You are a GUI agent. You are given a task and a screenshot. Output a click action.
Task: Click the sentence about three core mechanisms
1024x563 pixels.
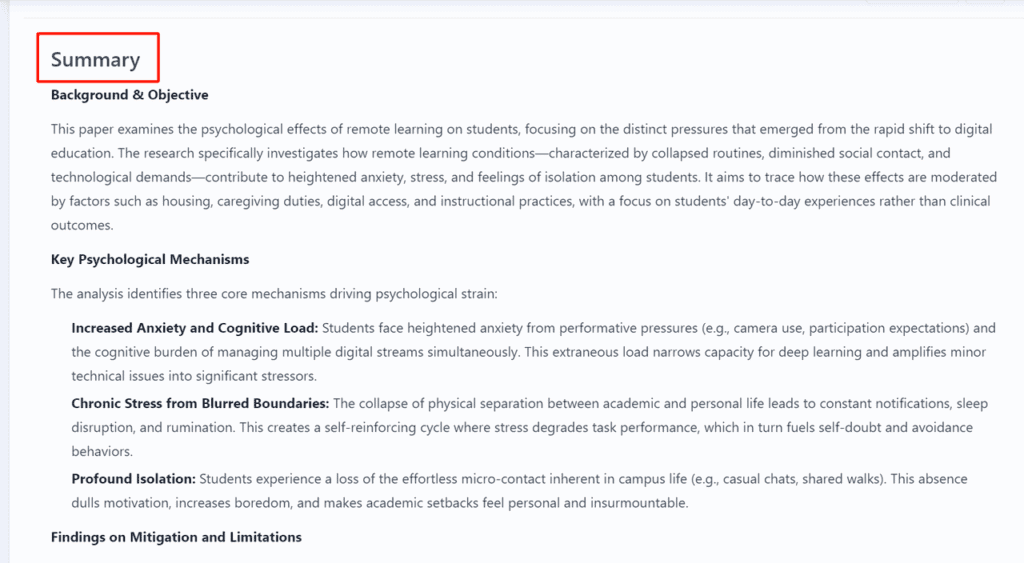click(x=273, y=294)
